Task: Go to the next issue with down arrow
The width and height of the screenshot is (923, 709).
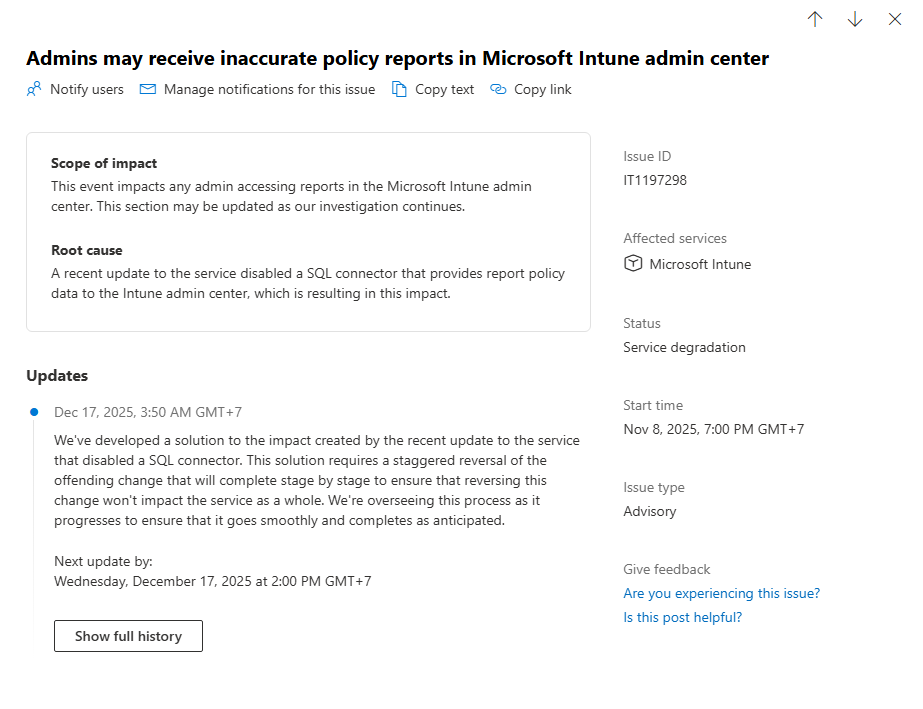Action: click(854, 20)
